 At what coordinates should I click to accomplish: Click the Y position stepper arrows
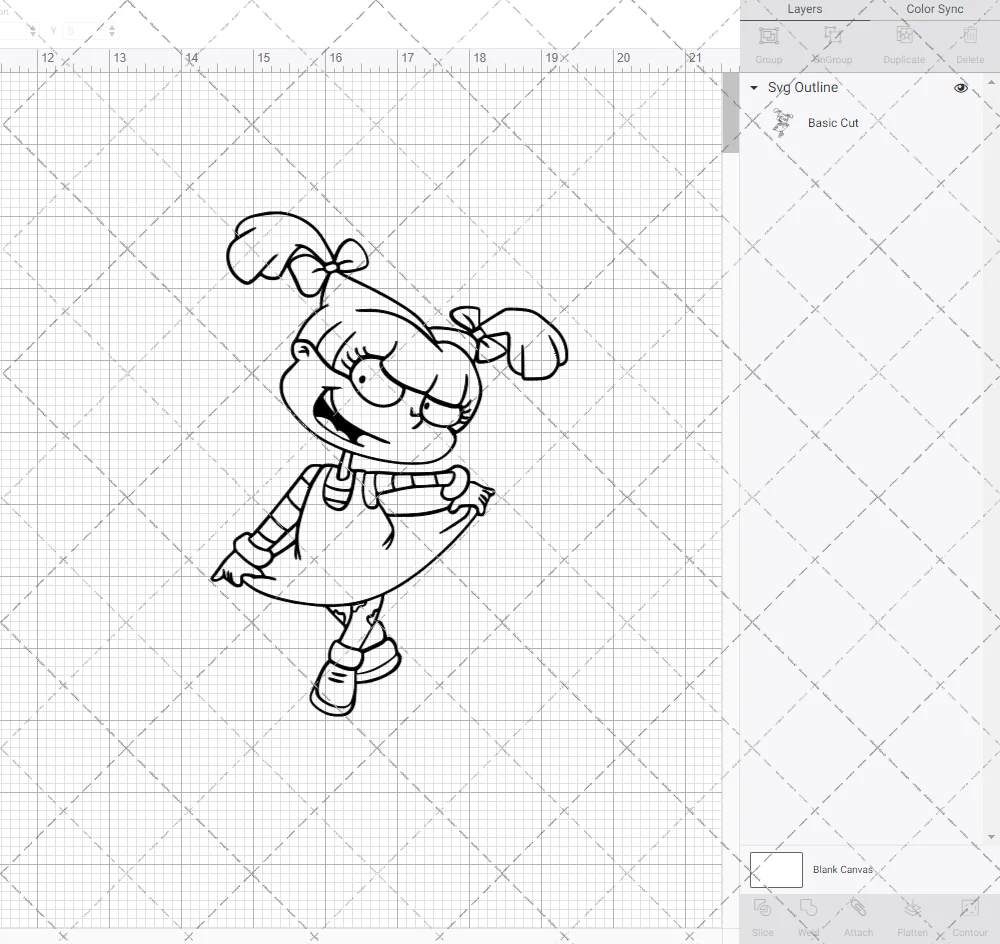pyautogui.click(x=112, y=31)
